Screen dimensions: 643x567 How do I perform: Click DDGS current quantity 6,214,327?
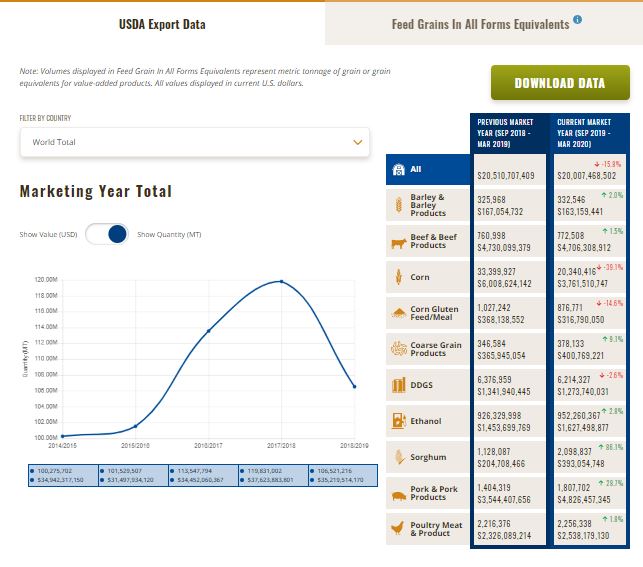[574, 380]
